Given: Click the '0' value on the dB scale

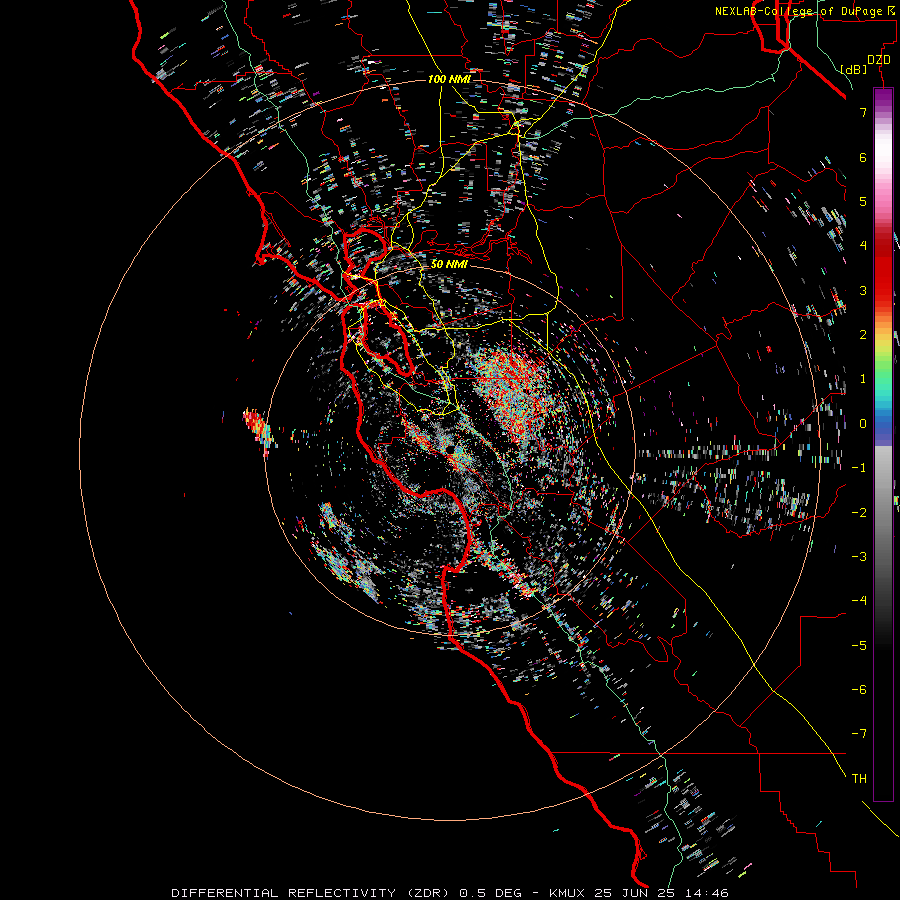Looking at the screenshot, I should click(x=863, y=424).
